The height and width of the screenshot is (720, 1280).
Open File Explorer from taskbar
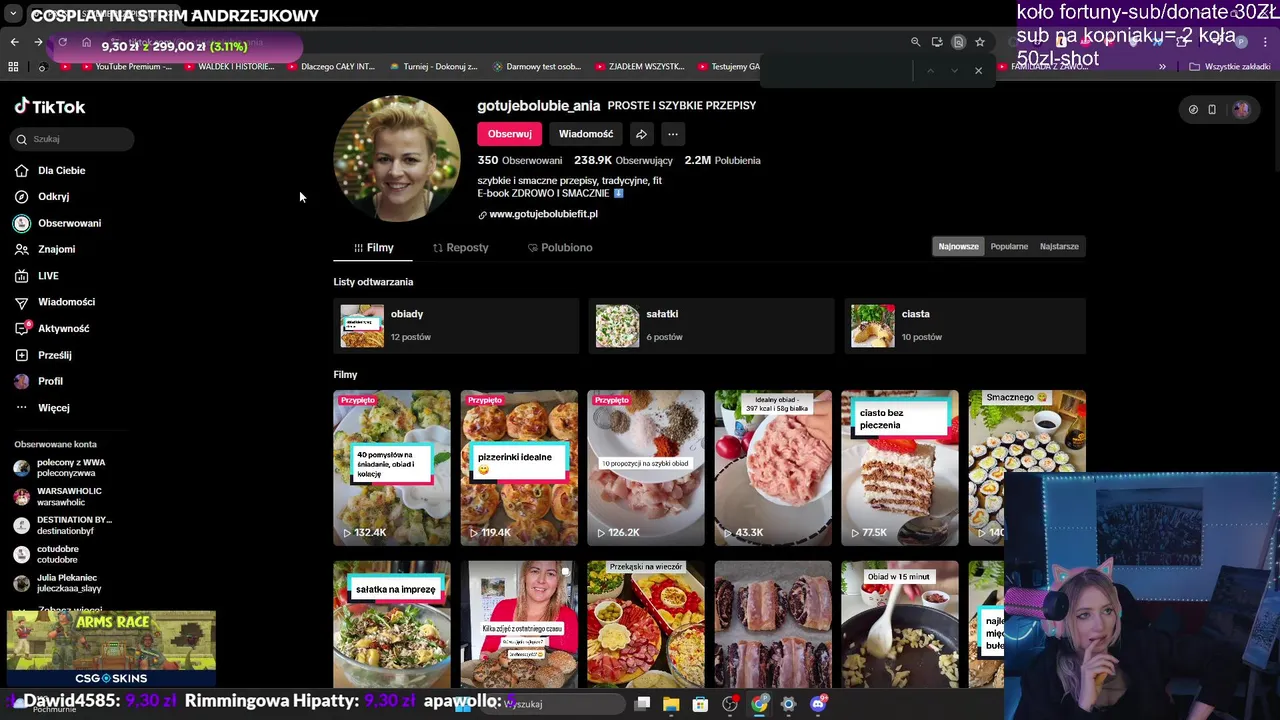[x=671, y=704]
